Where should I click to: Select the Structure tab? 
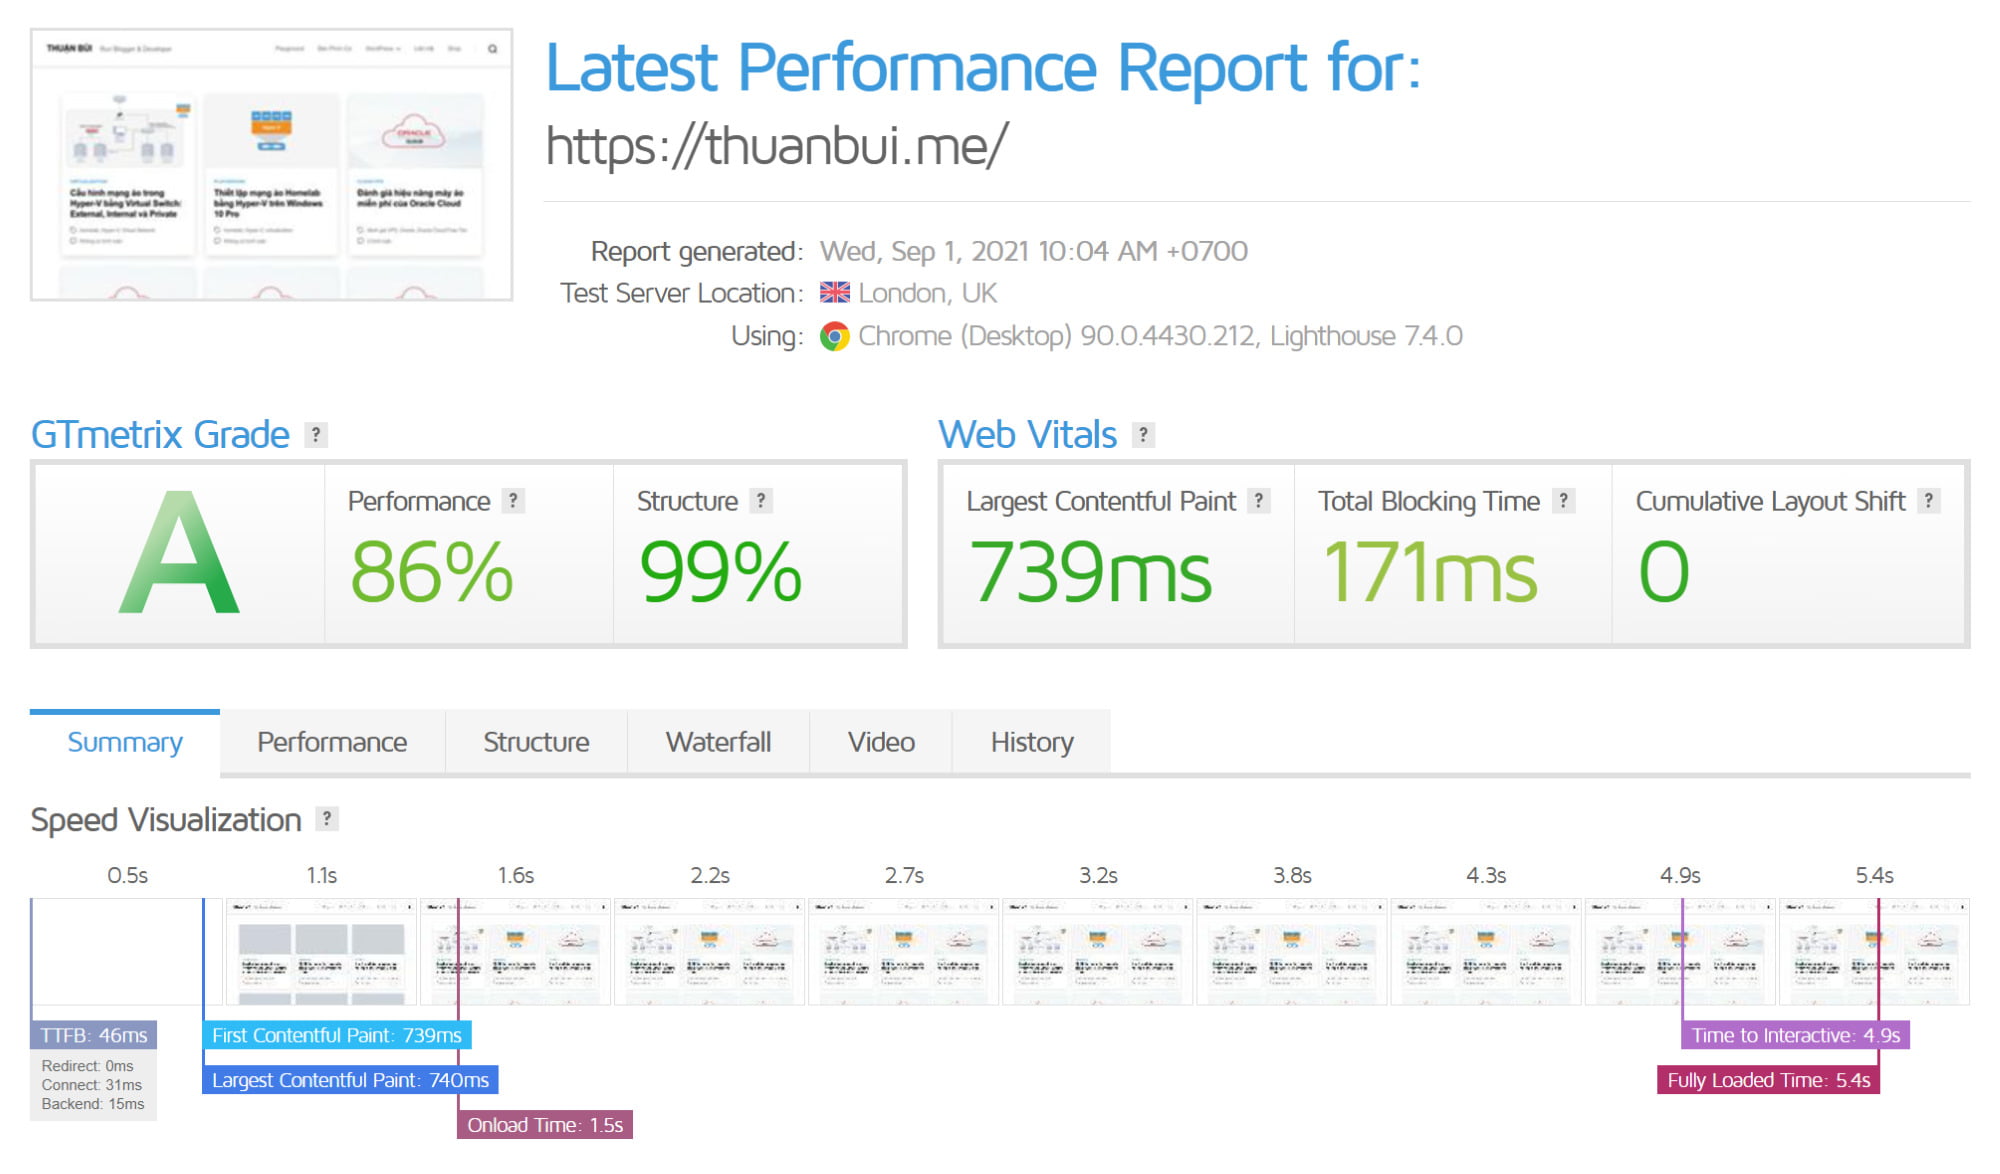point(536,742)
